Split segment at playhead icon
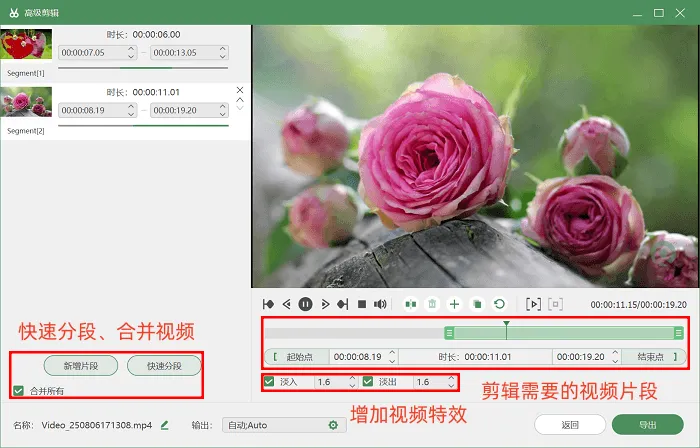The width and height of the screenshot is (700, 448). point(411,304)
